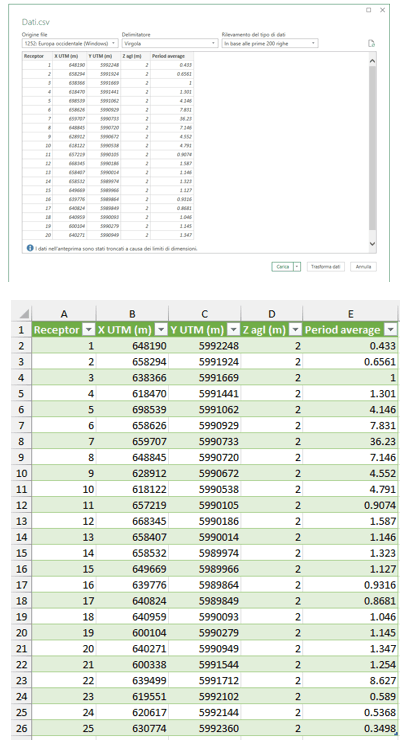Open the Receptor column filter arrow

[x=89, y=330]
